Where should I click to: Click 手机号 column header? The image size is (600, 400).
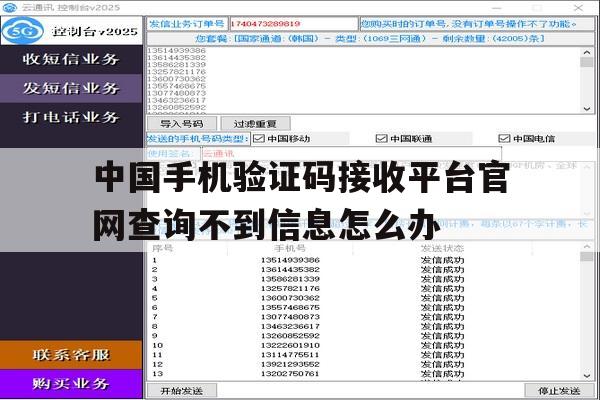point(290,248)
